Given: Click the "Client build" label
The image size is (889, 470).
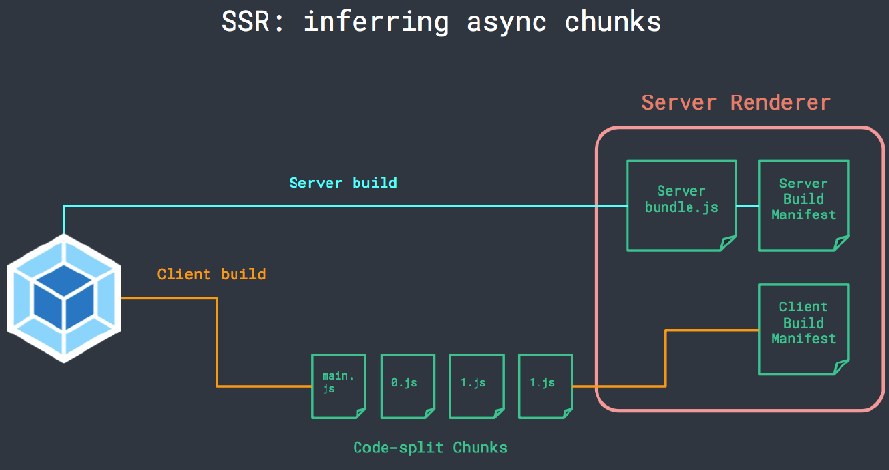Looking at the screenshot, I should [211, 273].
